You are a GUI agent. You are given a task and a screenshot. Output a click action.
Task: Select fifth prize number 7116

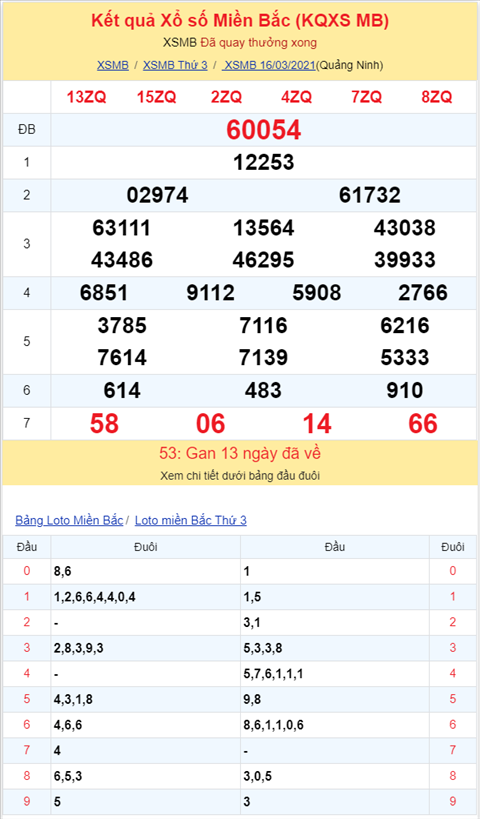coord(264,325)
